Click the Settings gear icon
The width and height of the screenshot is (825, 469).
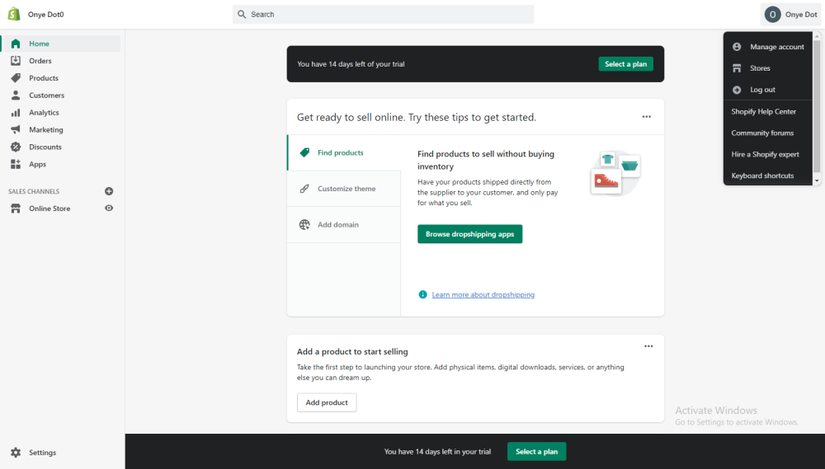click(16, 452)
